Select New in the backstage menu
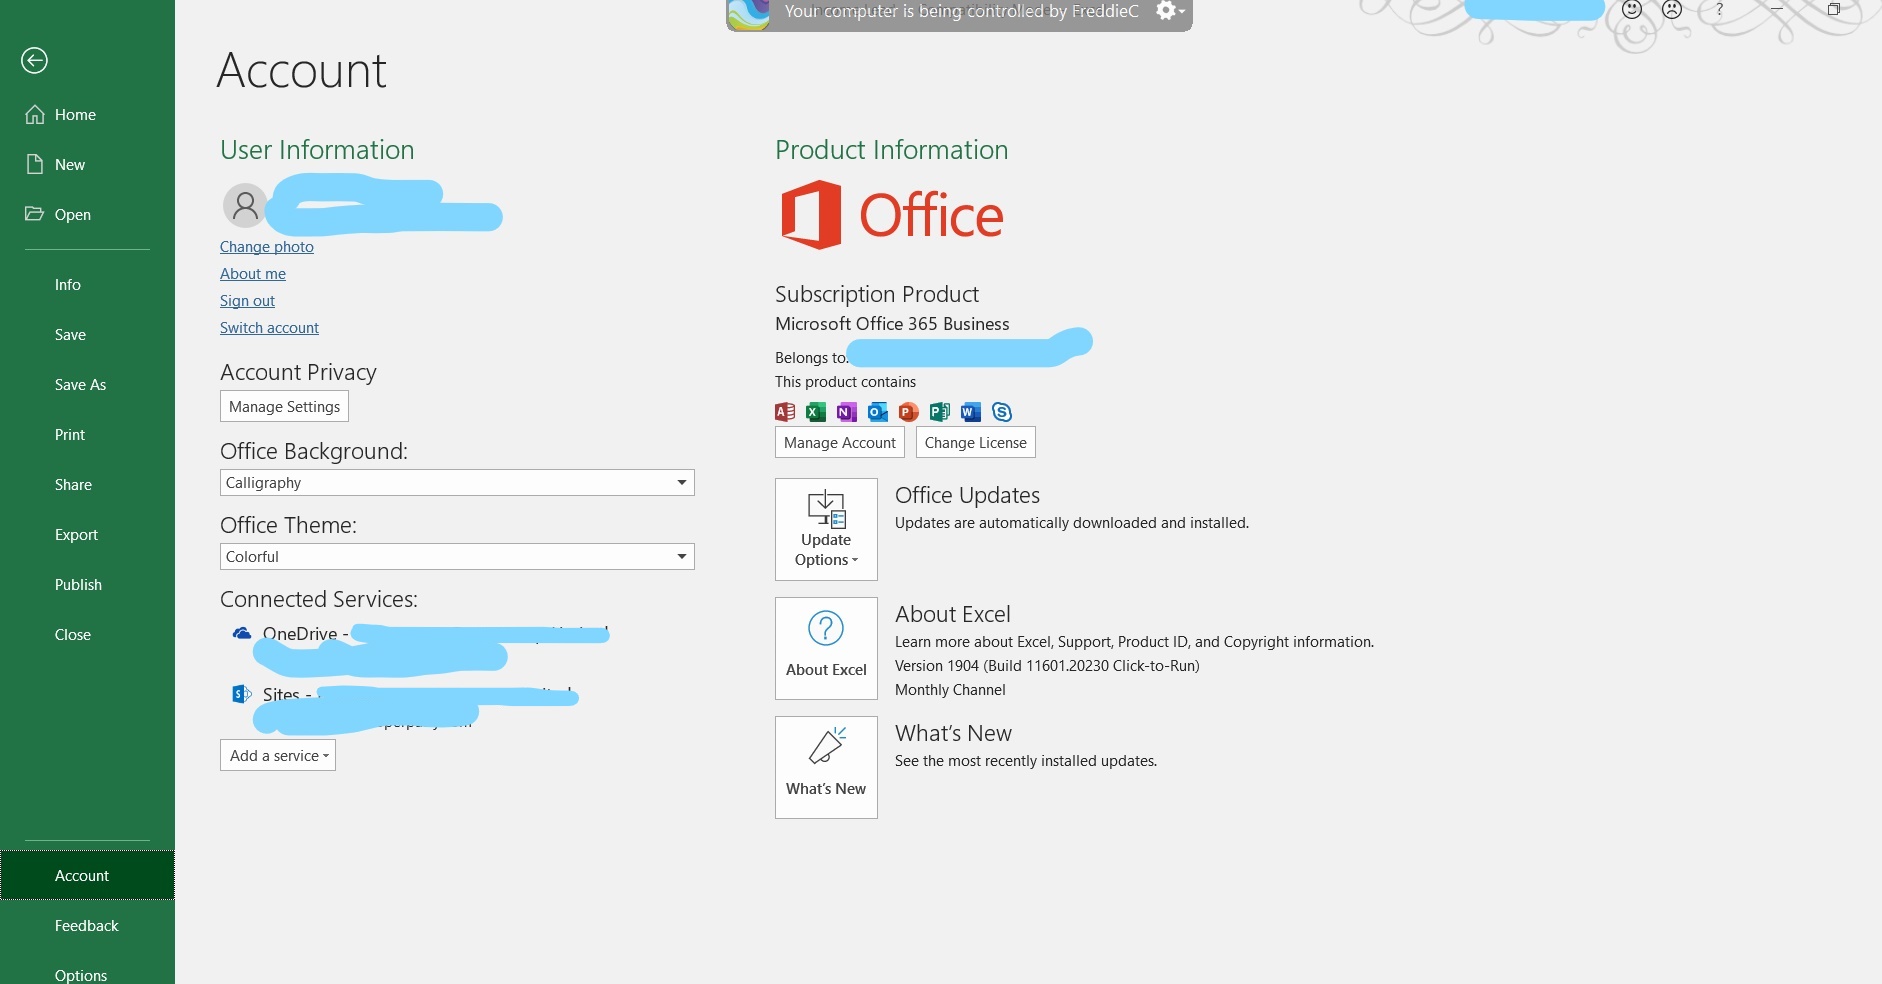Image resolution: width=1882 pixels, height=984 pixels. 87,165
